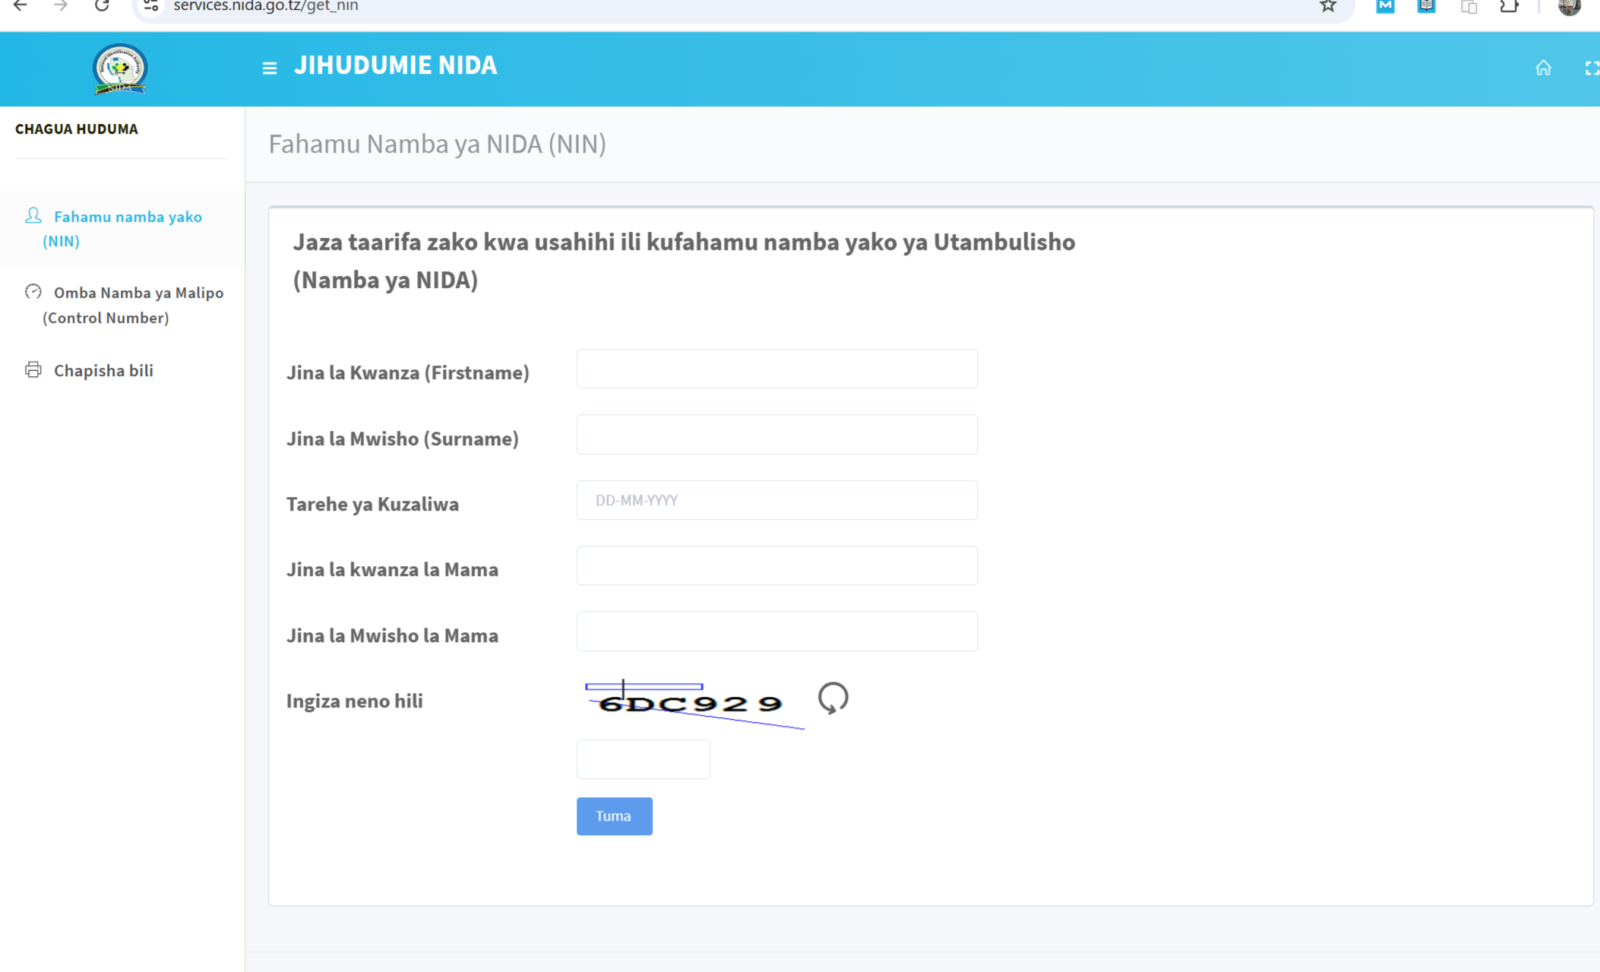Click the blue M extension icon
Viewport: 1600px width, 972px height.
[x=1385, y=6]
